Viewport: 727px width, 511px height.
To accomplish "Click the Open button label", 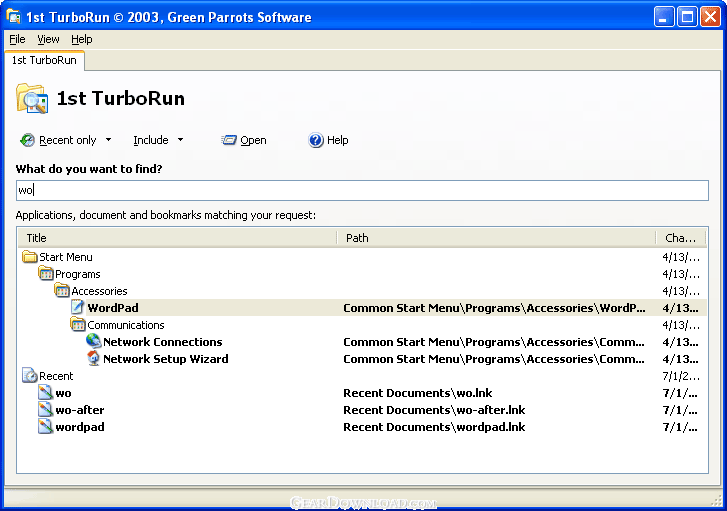I will 253,140.
